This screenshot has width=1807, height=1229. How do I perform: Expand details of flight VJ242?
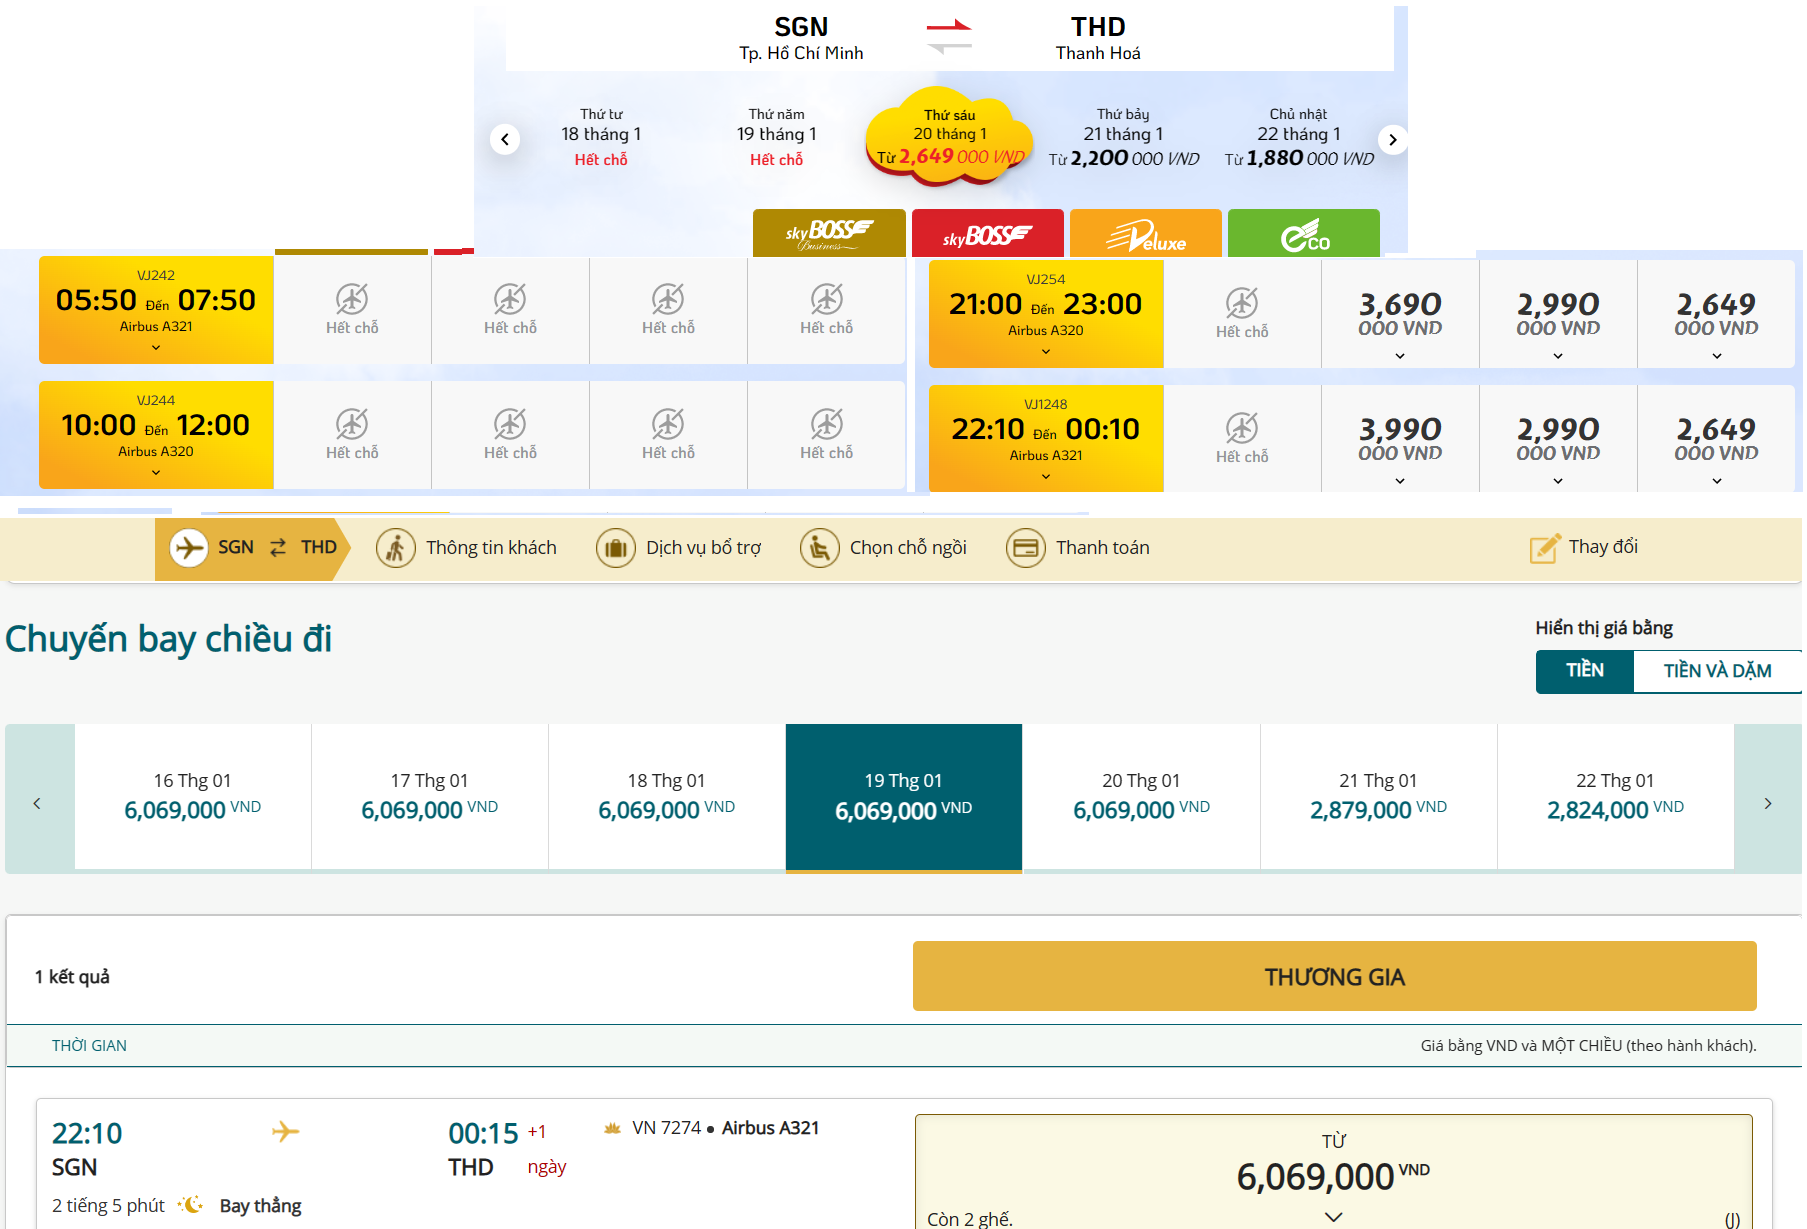point(156,348)
